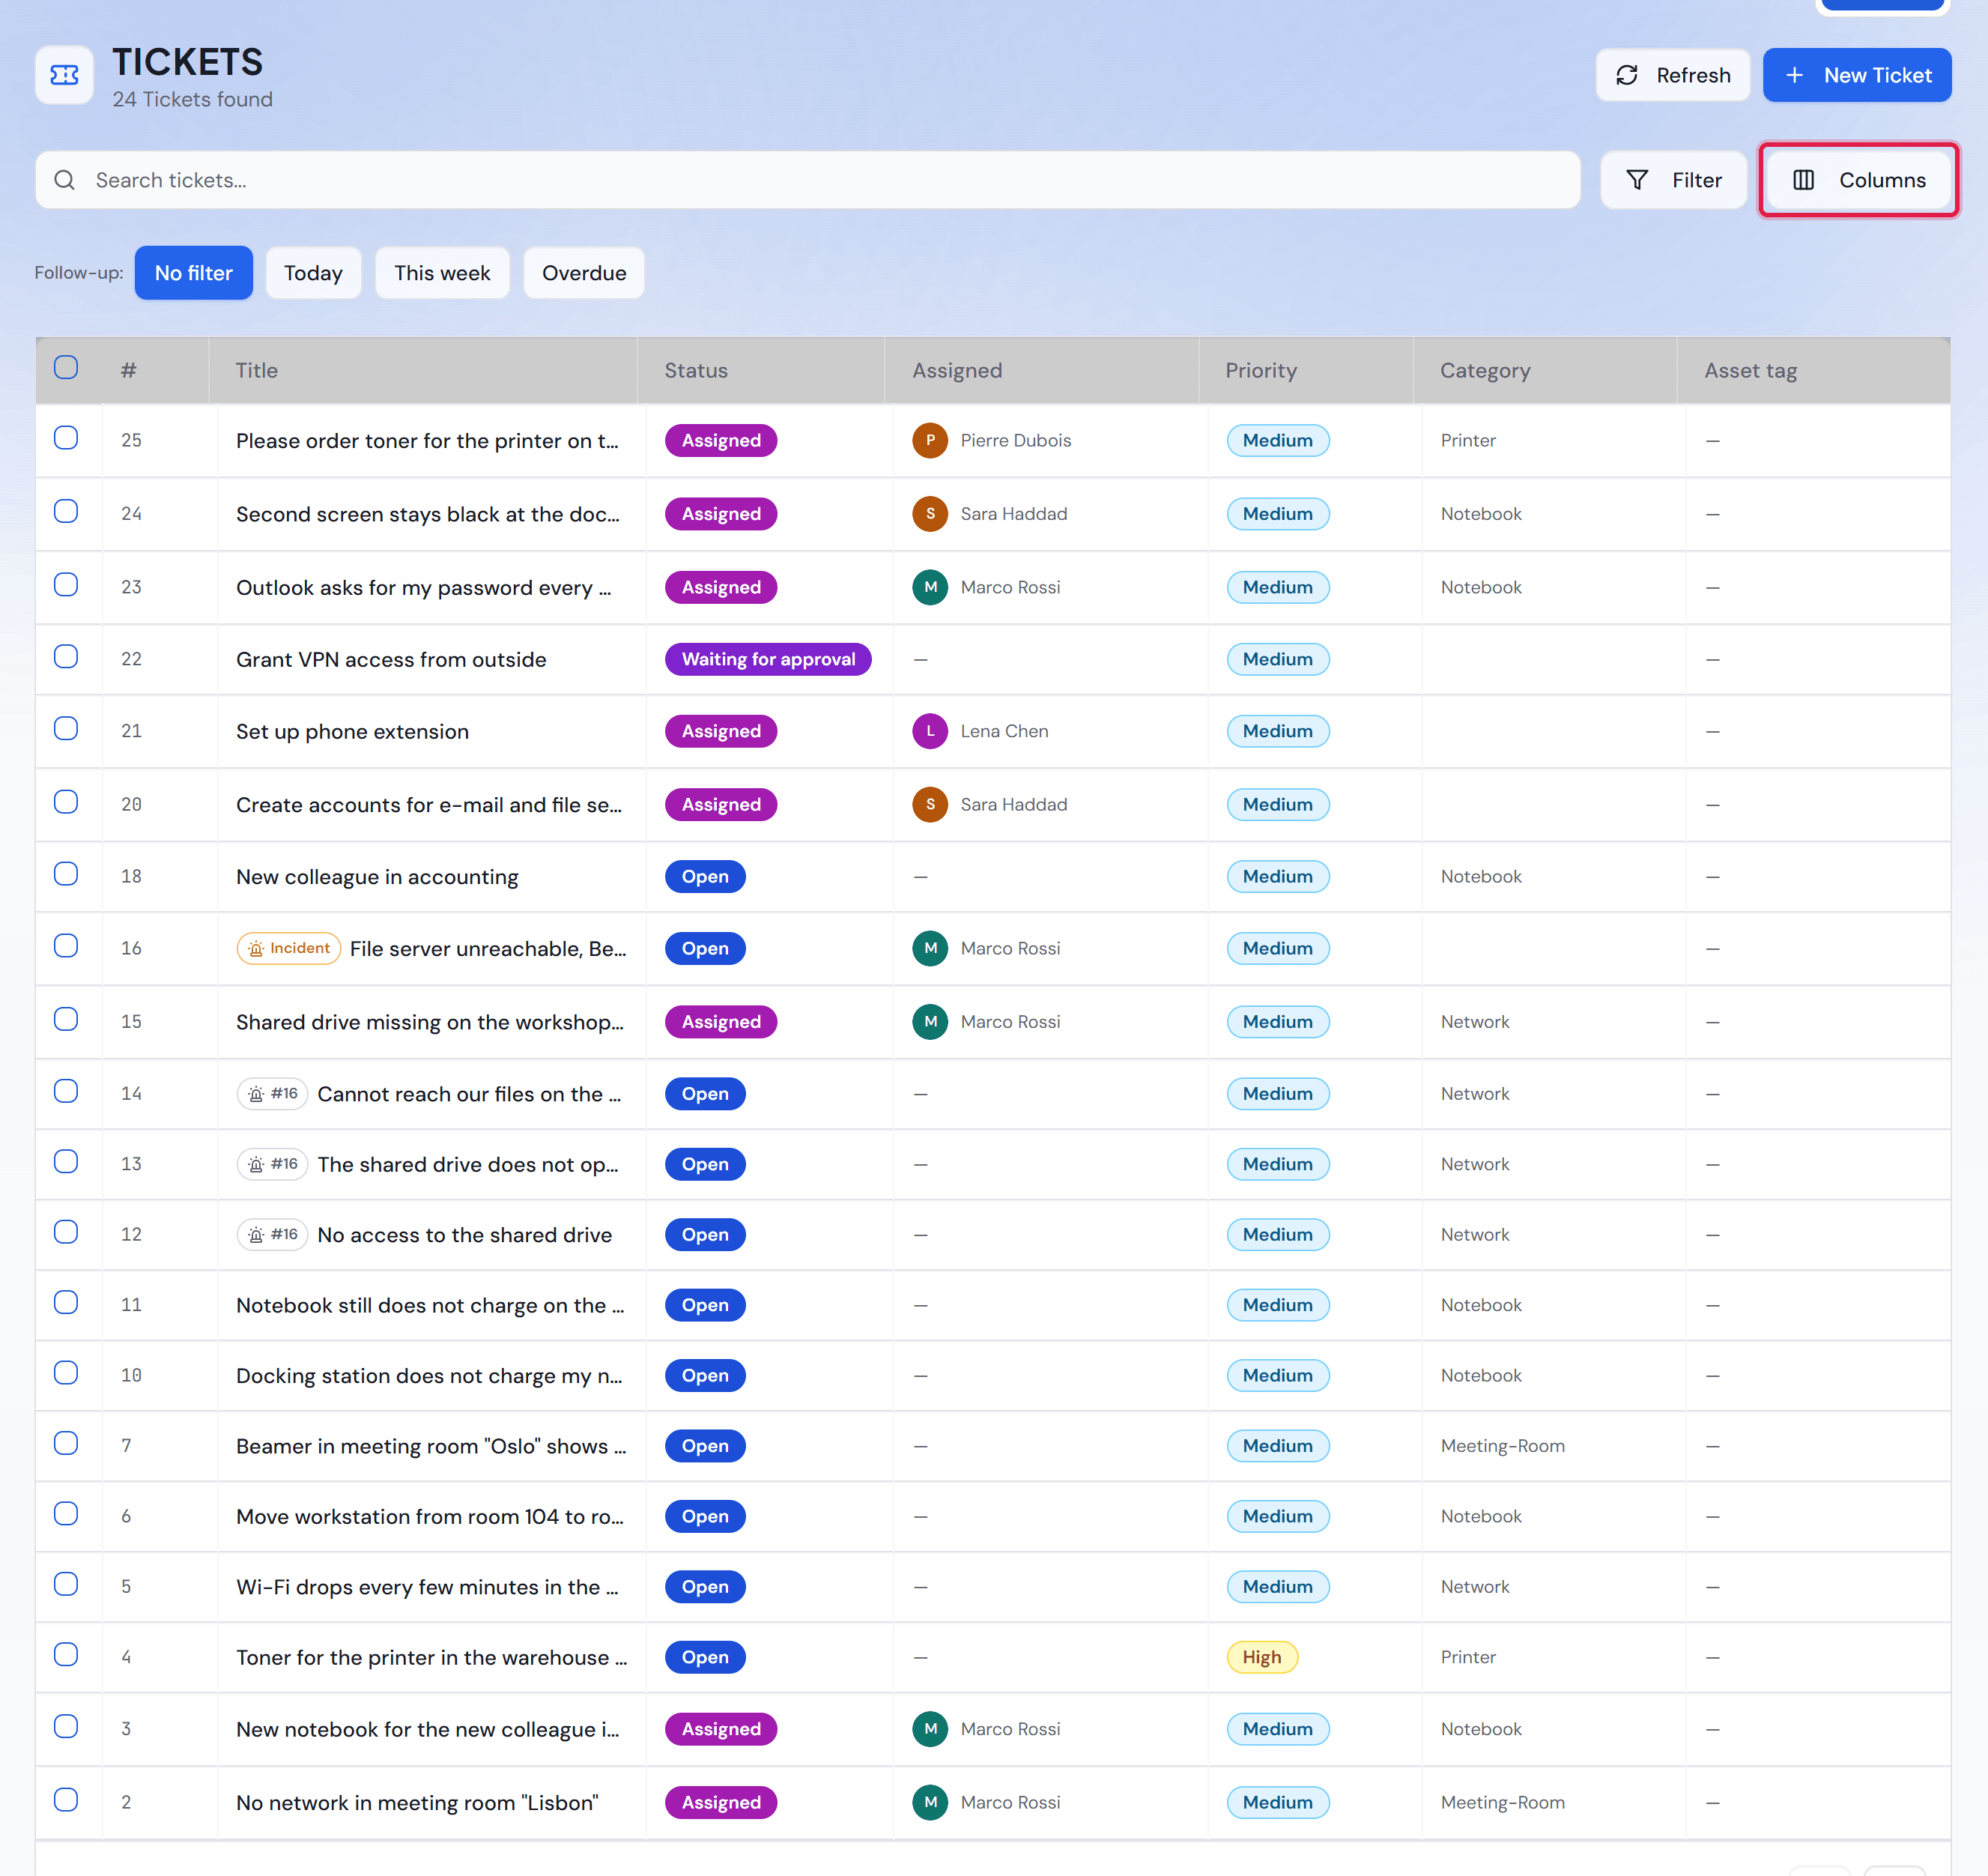The height and width of the screenshot is (1876, 1988).
Task: Click Lena Chen avatar on ticket 21
Action: (930, 731)
